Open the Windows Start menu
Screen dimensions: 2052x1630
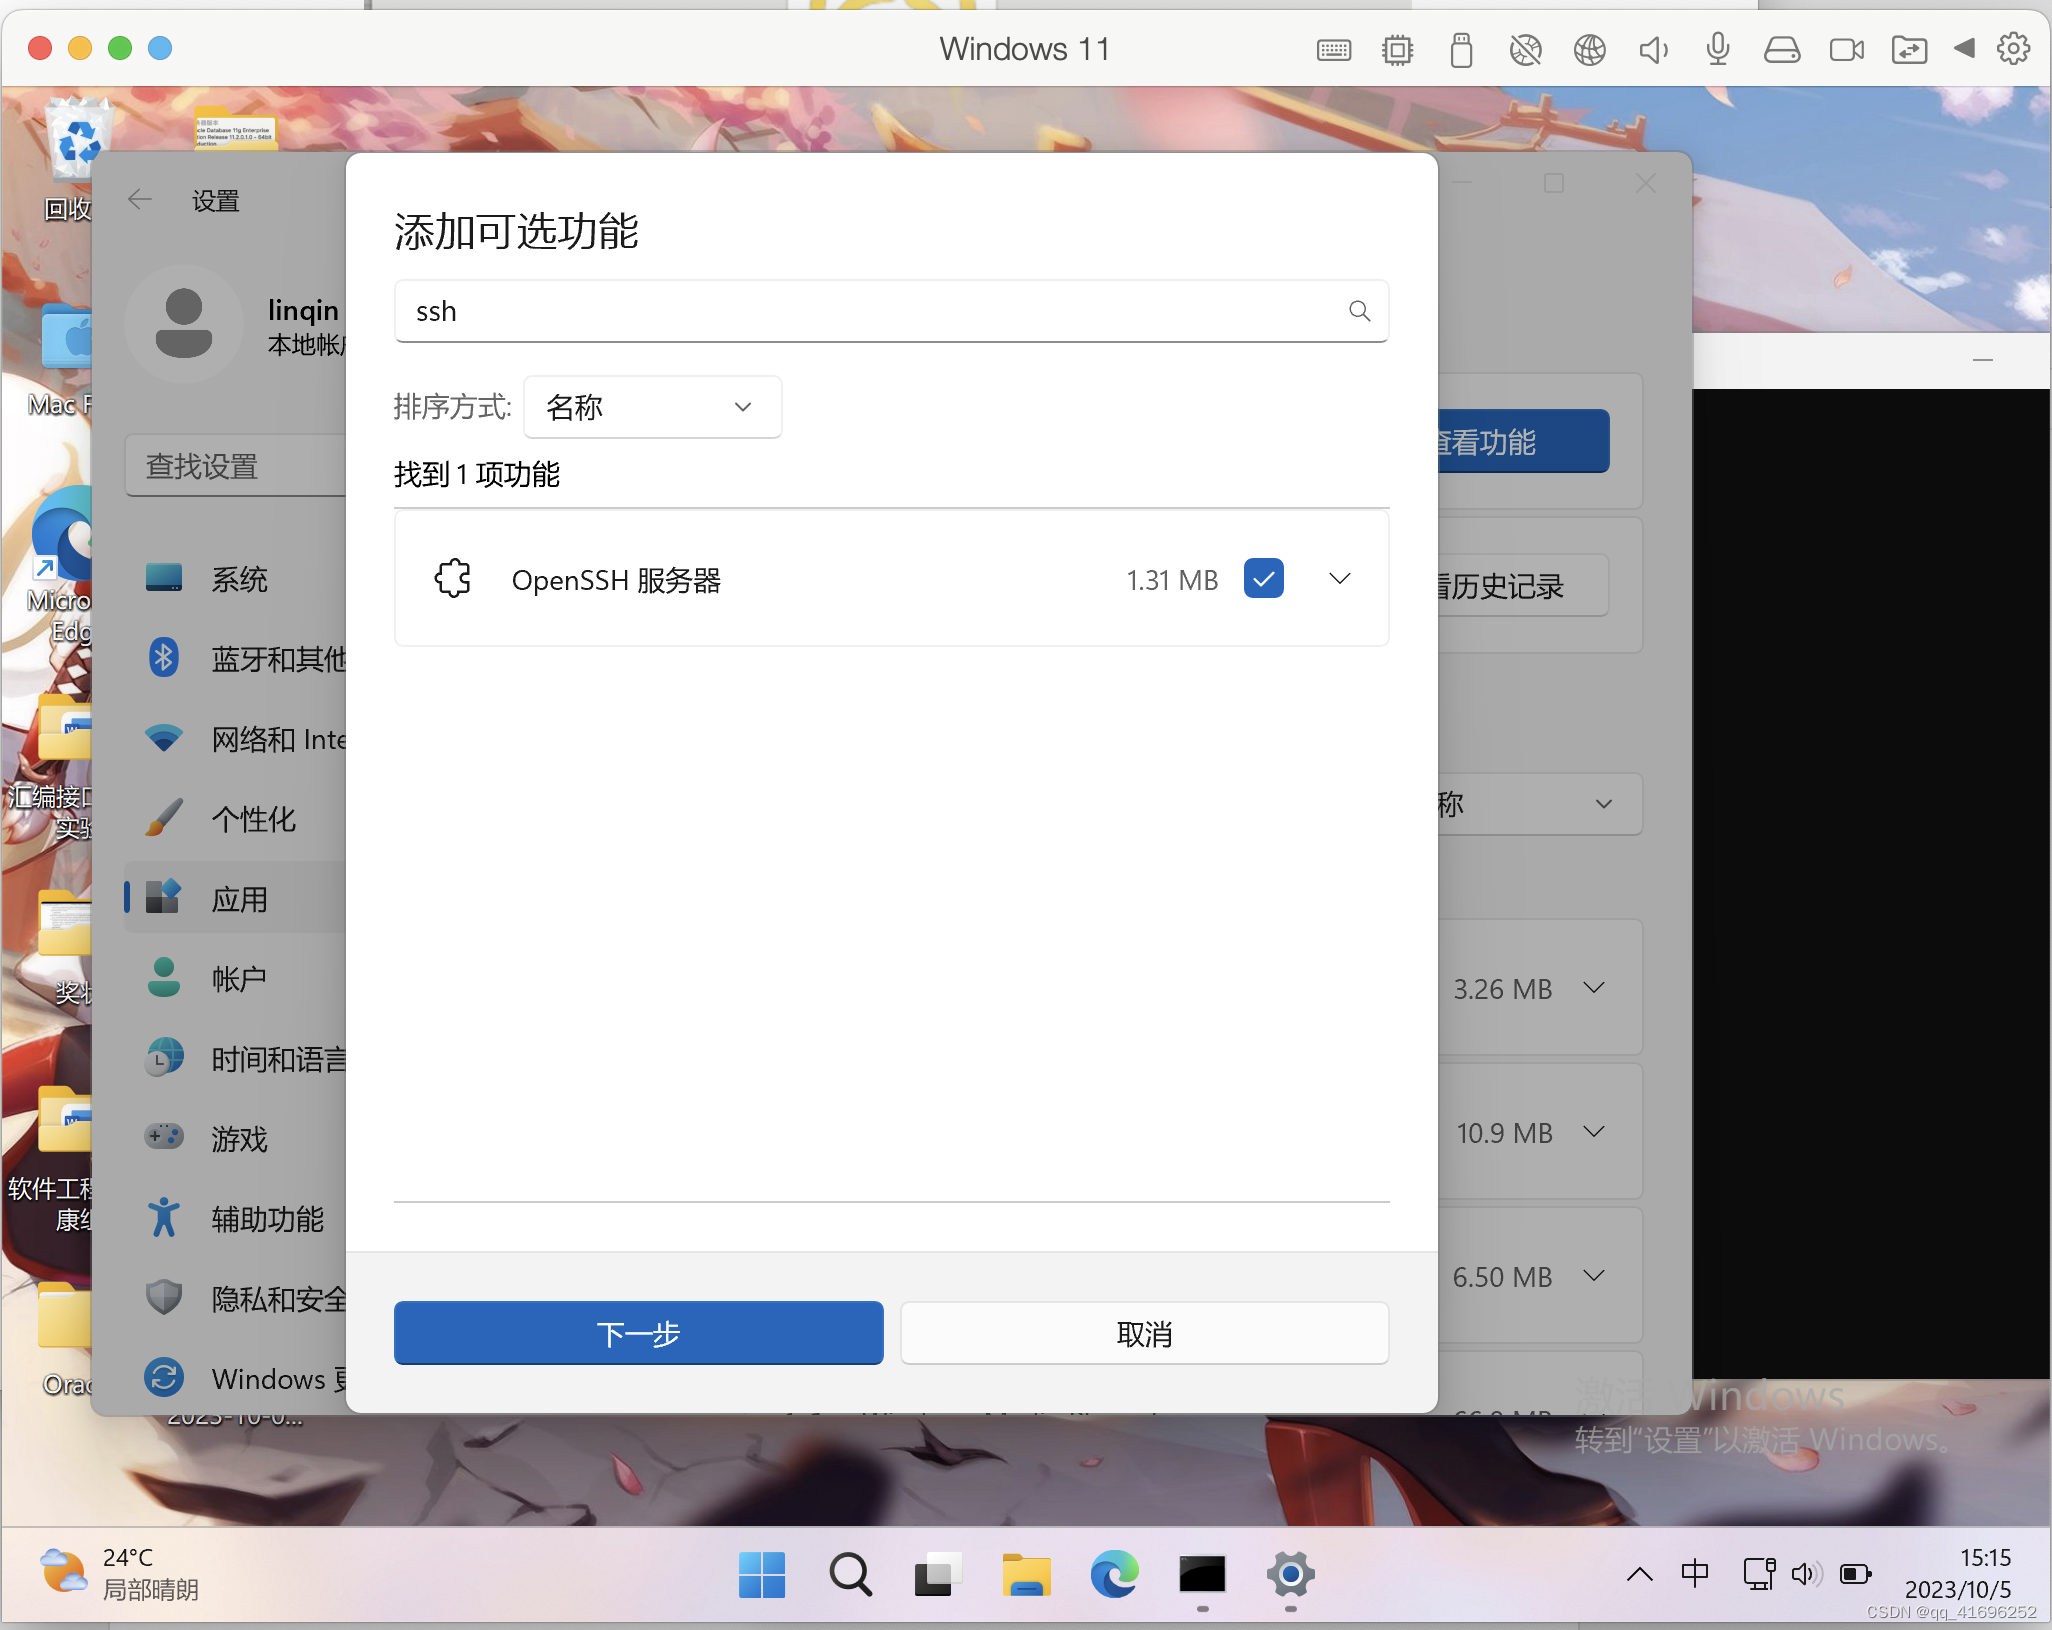coord(762,1575)
